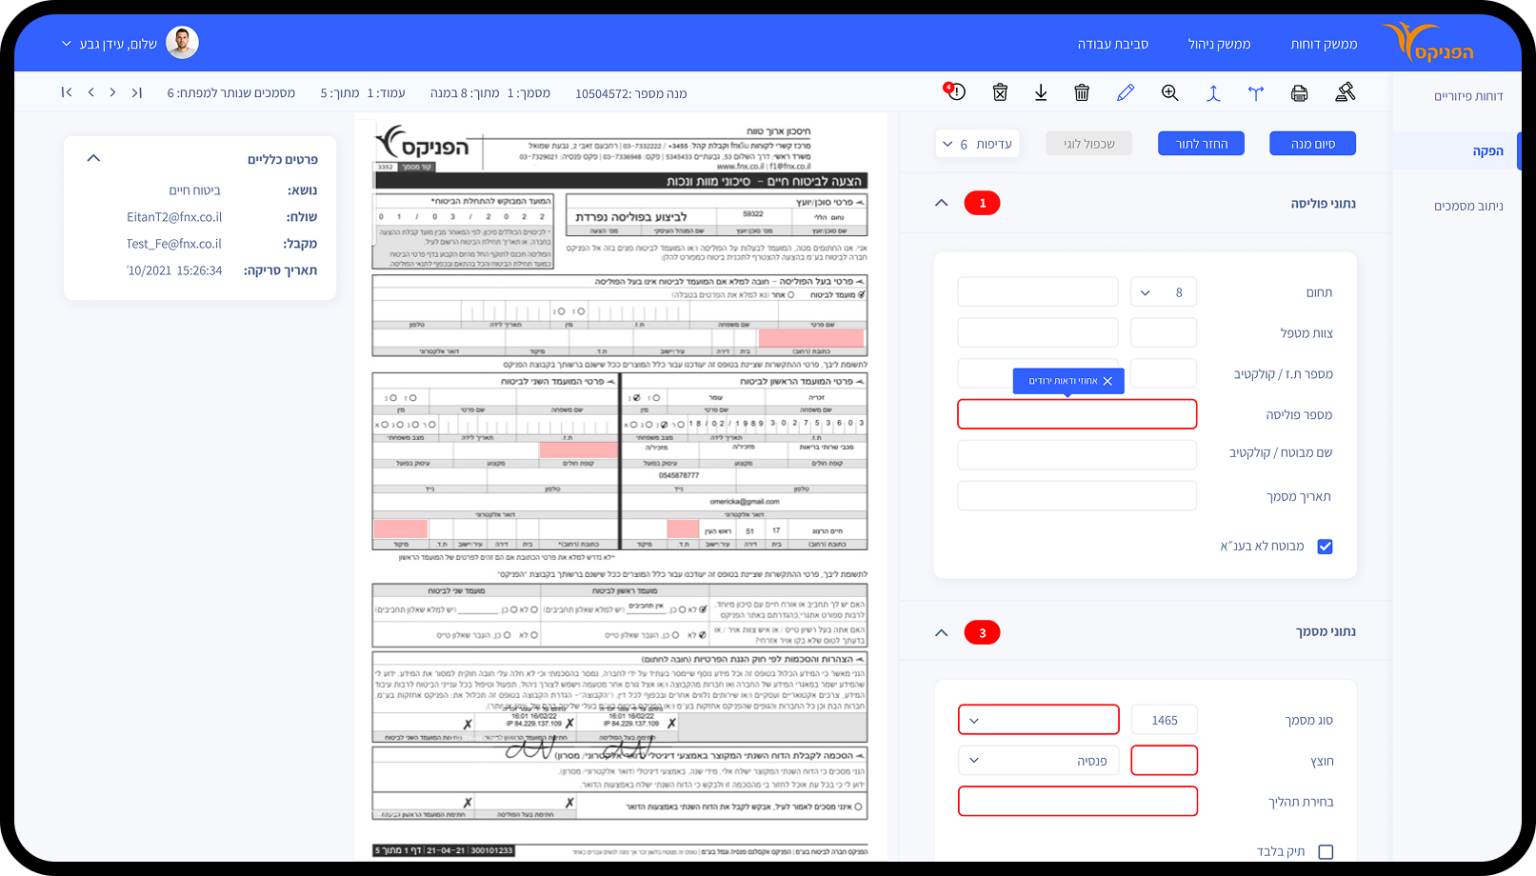Open the סוג מסמך dropdown
This screenshot has width=1536, height=876.
point(1038,720)
